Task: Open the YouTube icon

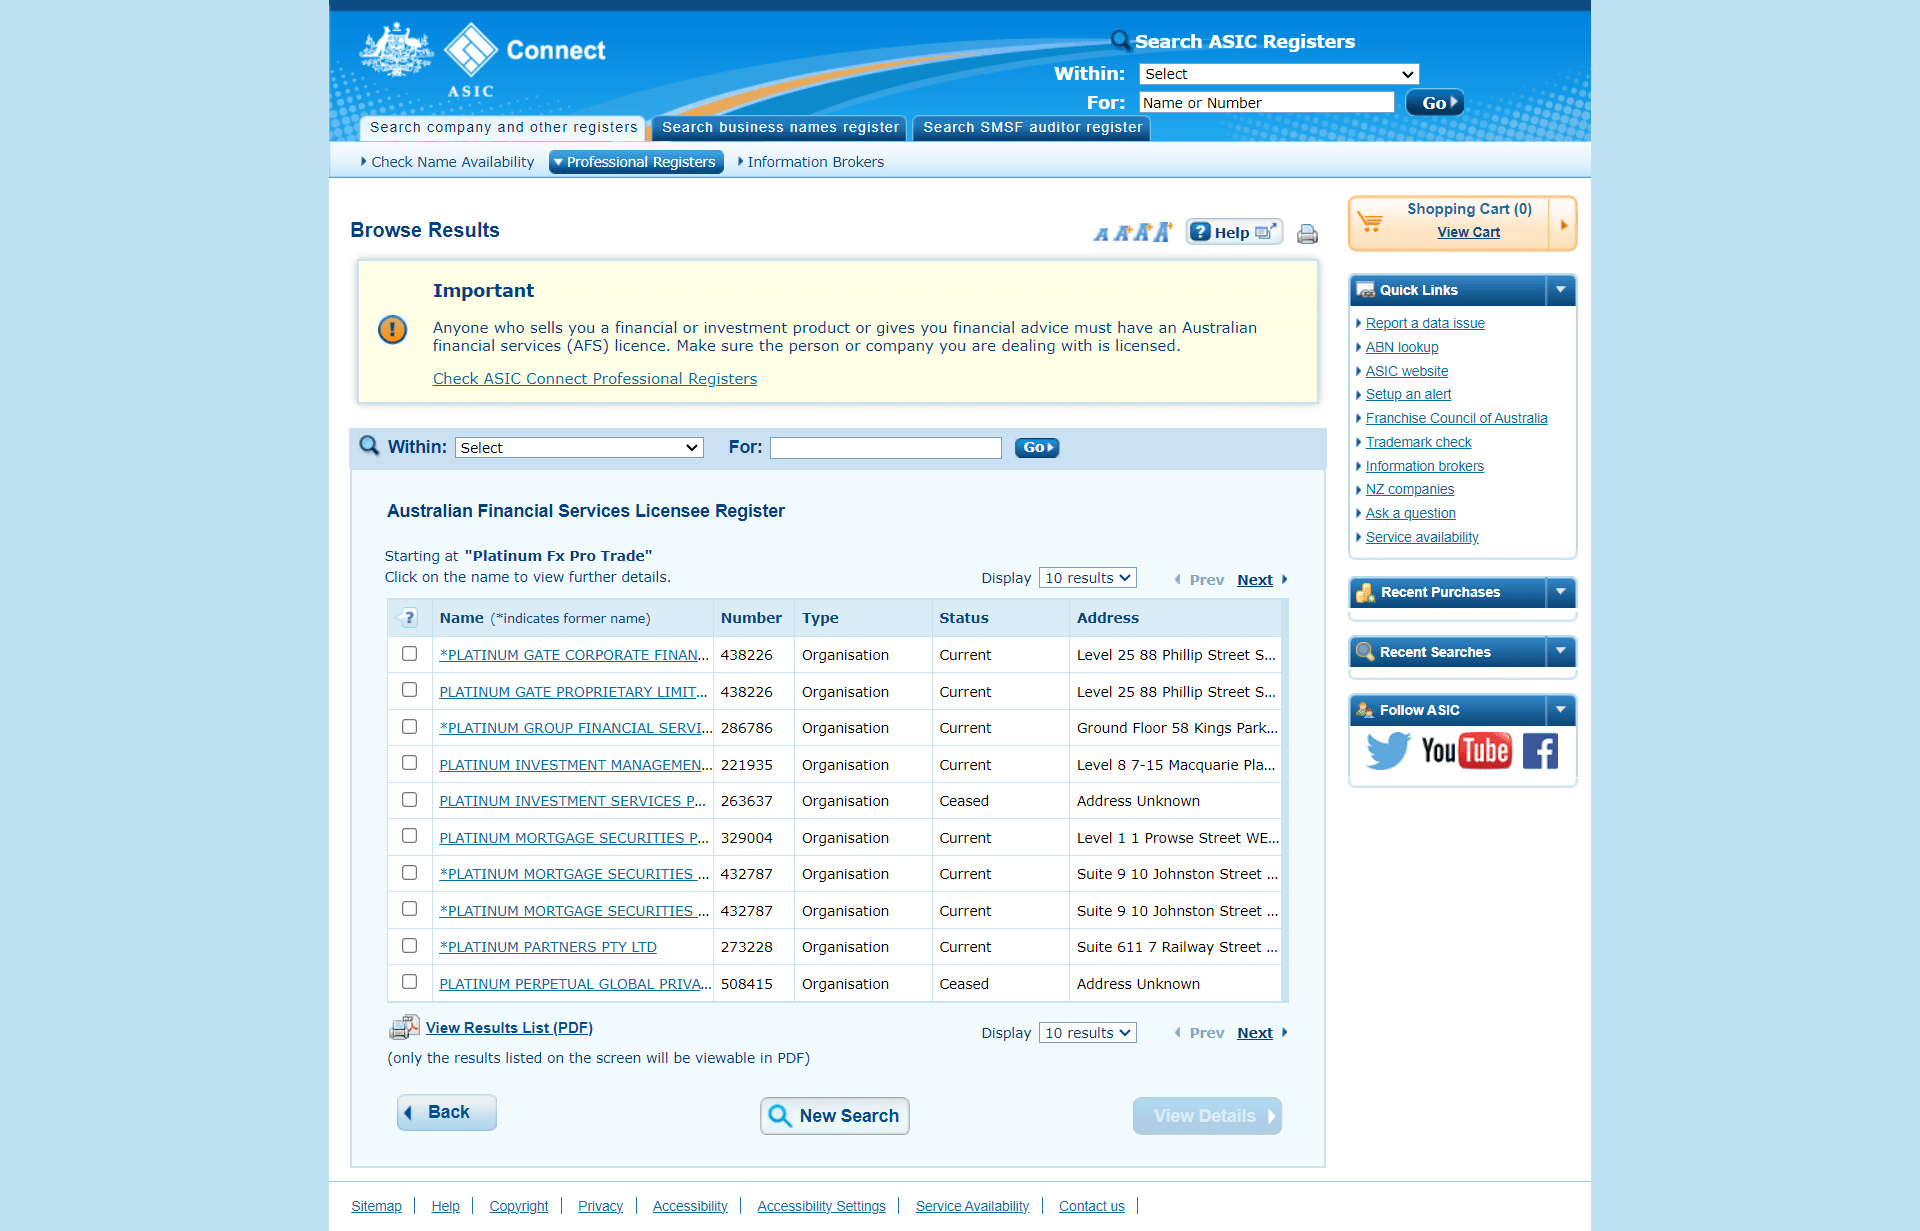Action: (x=1466, y=751)
